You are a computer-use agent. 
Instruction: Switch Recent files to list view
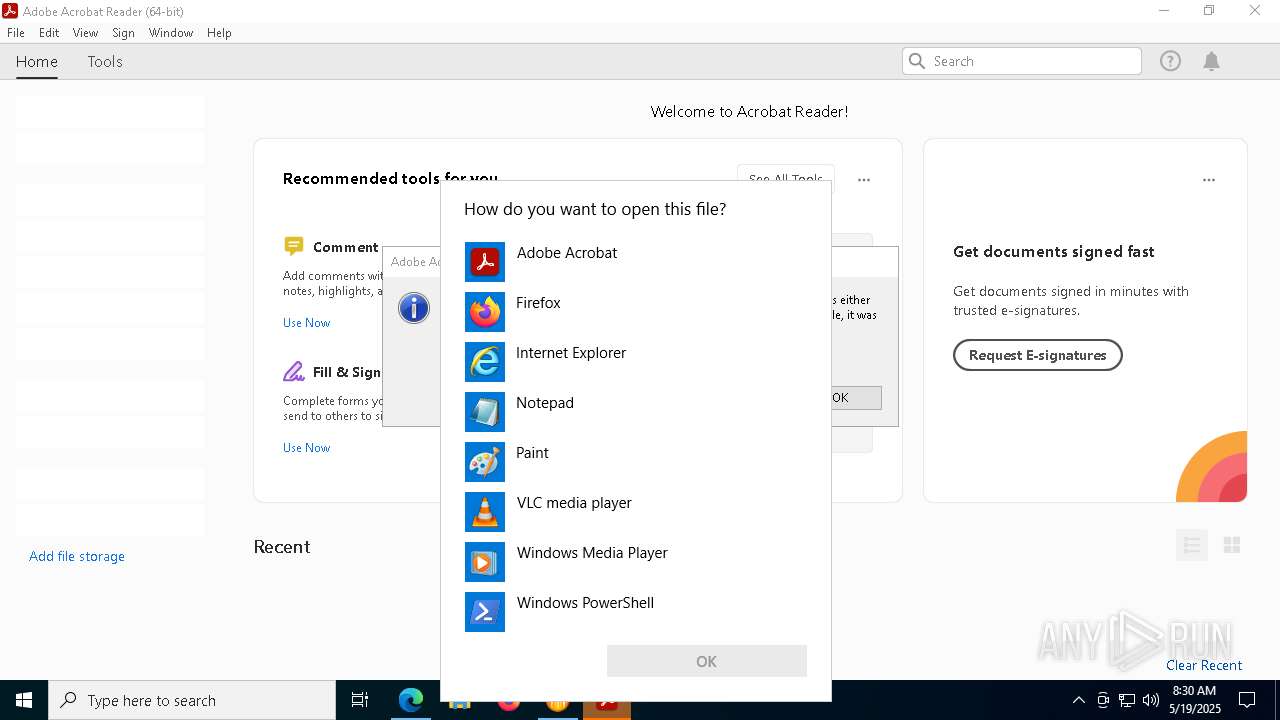1191,545
